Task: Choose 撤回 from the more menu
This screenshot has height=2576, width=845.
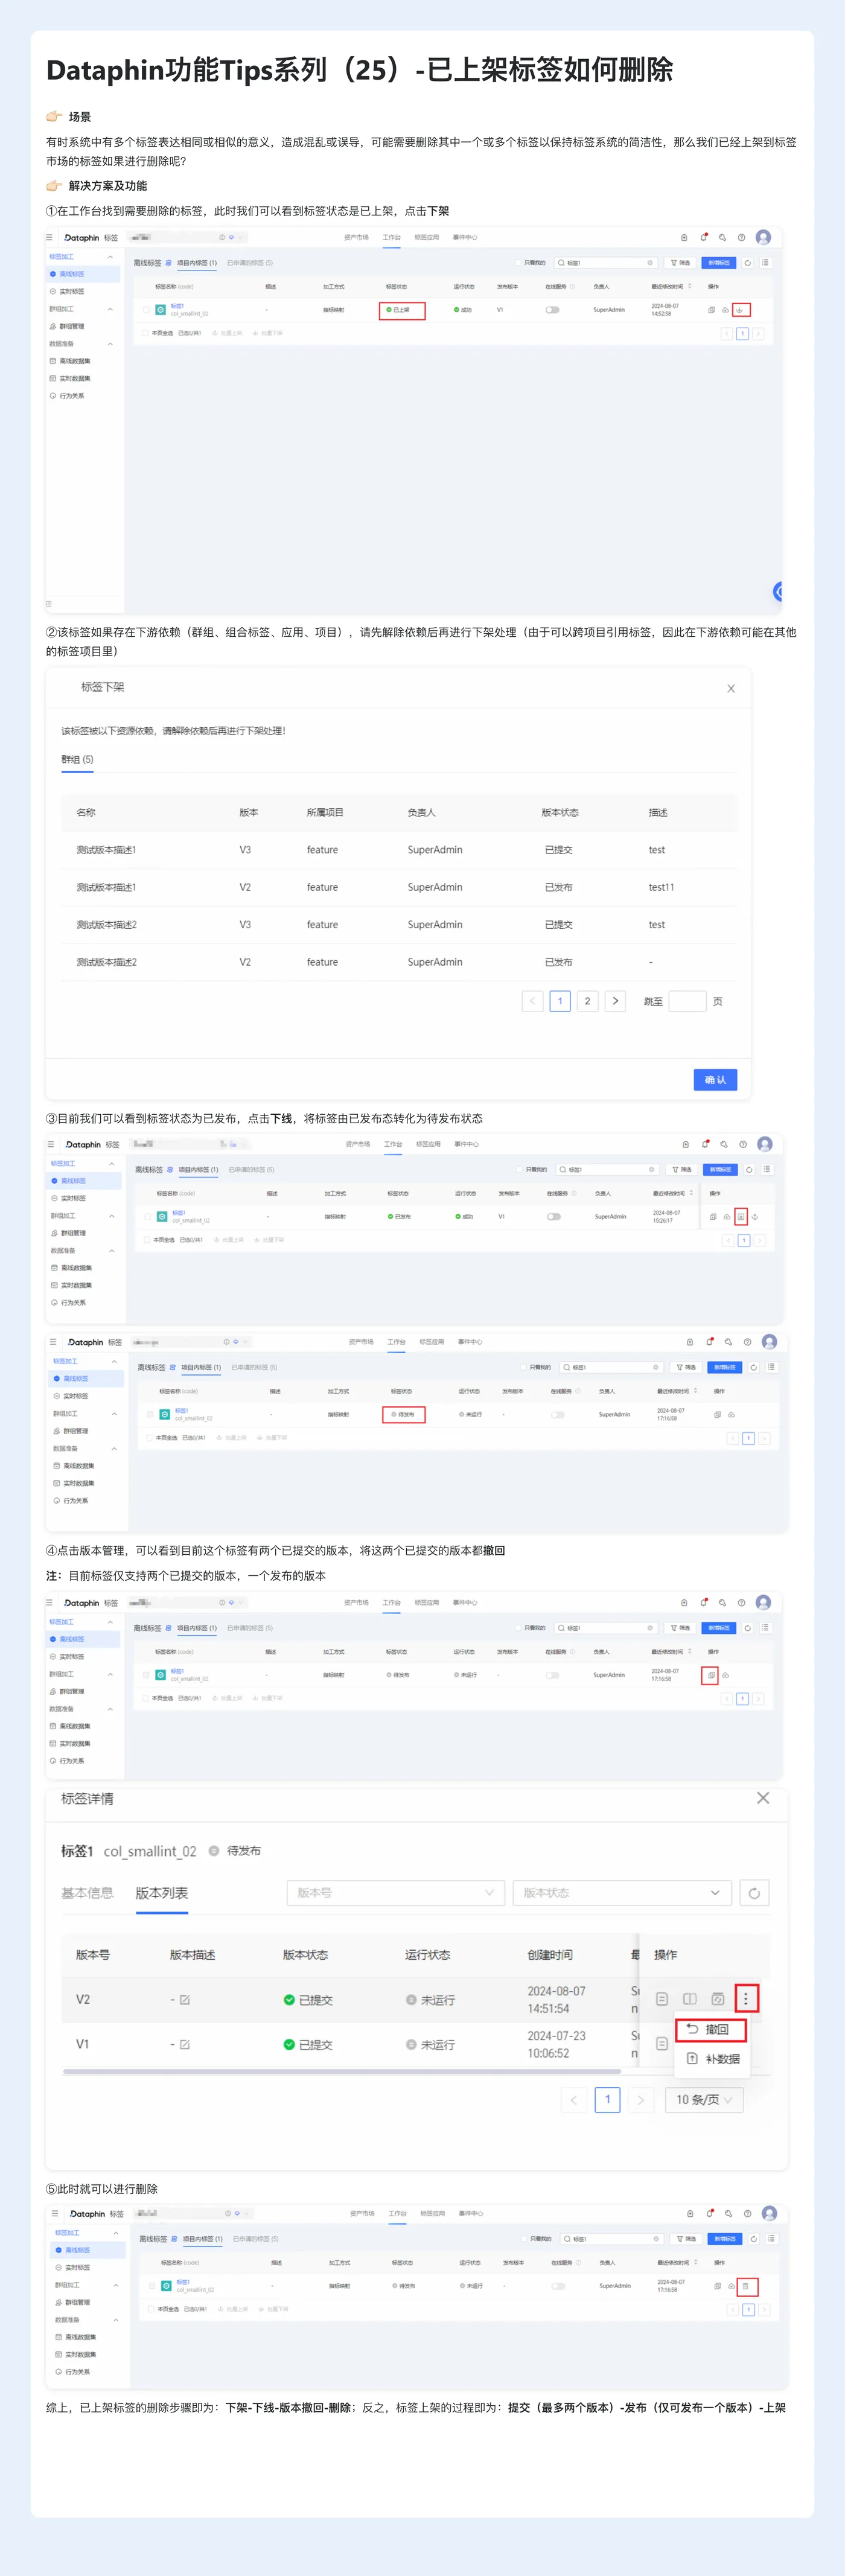Action: 710,2029
